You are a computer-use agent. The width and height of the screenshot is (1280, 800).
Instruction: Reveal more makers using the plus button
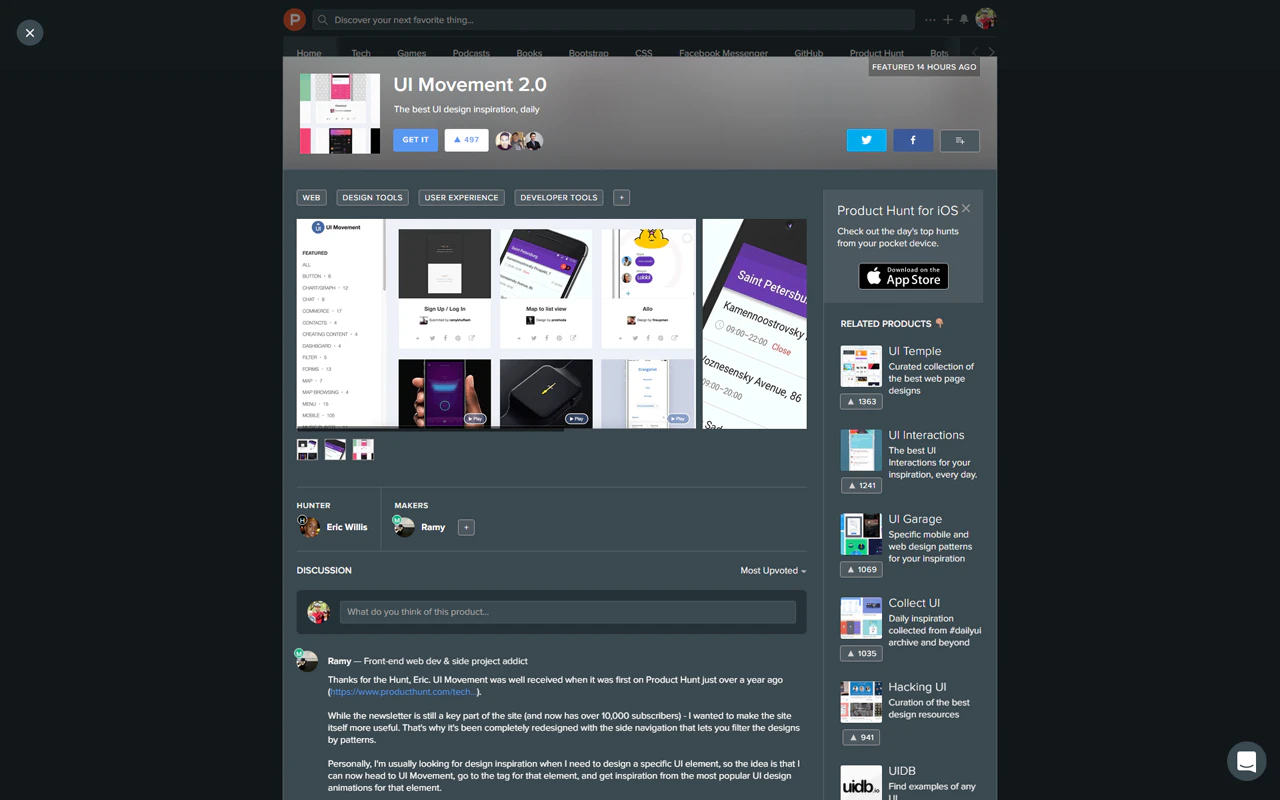tap(466, 527)
